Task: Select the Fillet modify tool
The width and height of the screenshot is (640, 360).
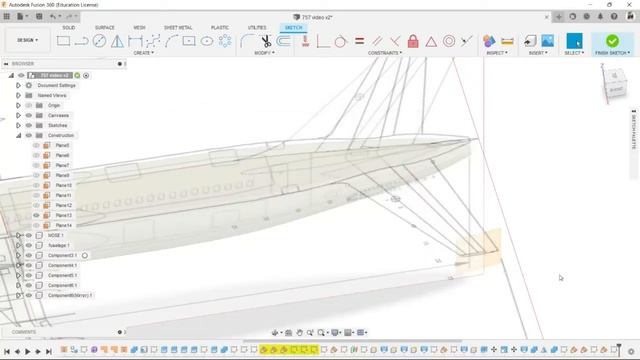Action: [x=247, y=41]
